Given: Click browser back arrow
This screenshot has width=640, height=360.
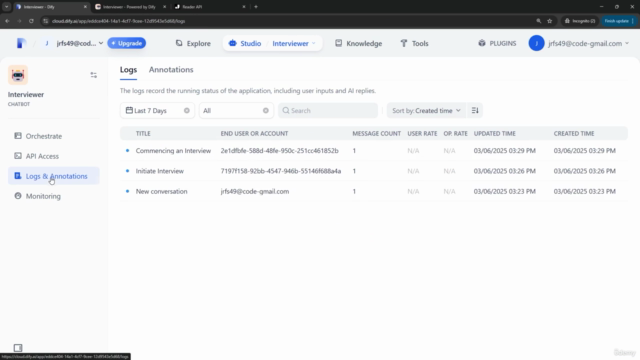Looking at the screenshot, I should tap(7, 21).
